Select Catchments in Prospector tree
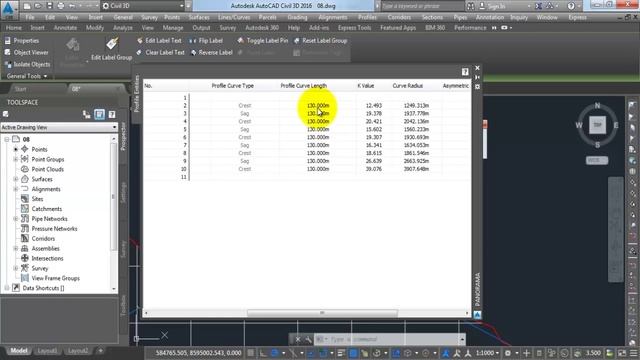Image resolution: width=640 pixels, height=360 pixels. click(x=47, y=209)
